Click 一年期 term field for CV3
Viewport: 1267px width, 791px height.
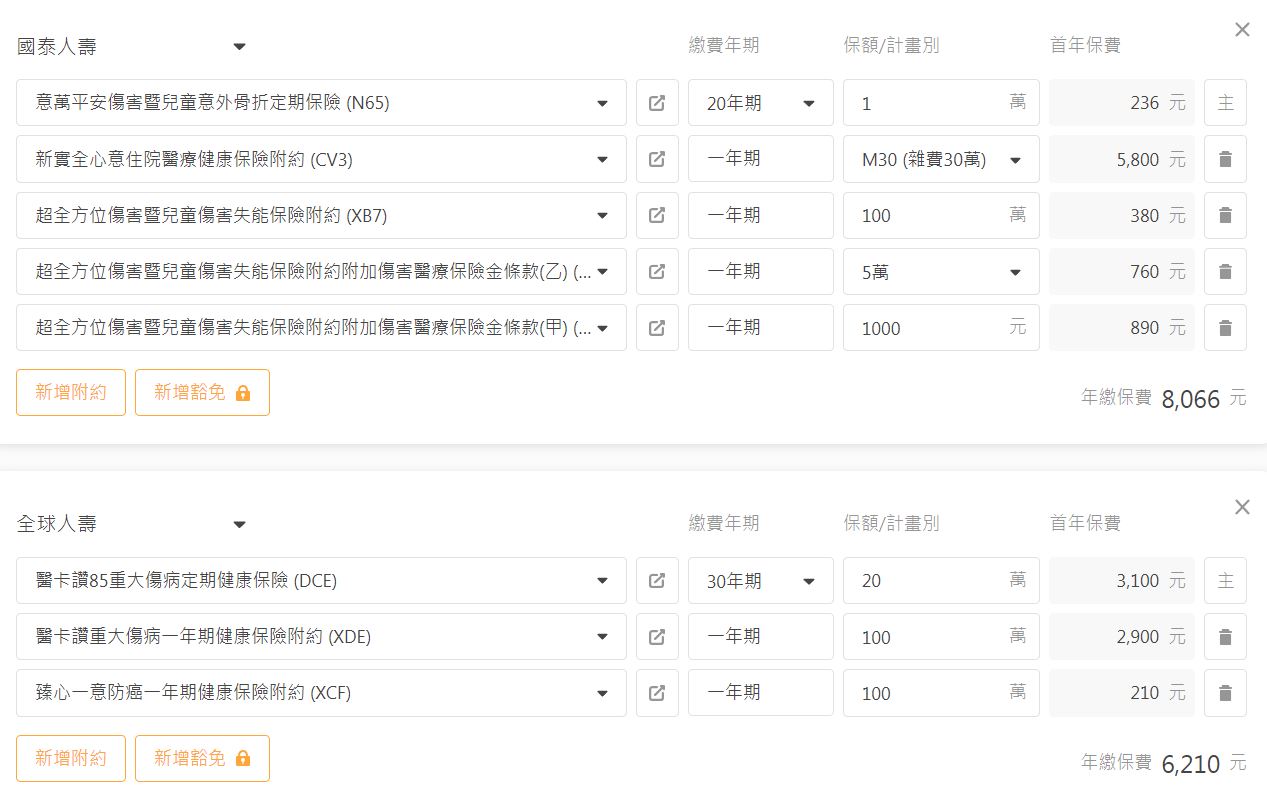click(x=761, y=159)
